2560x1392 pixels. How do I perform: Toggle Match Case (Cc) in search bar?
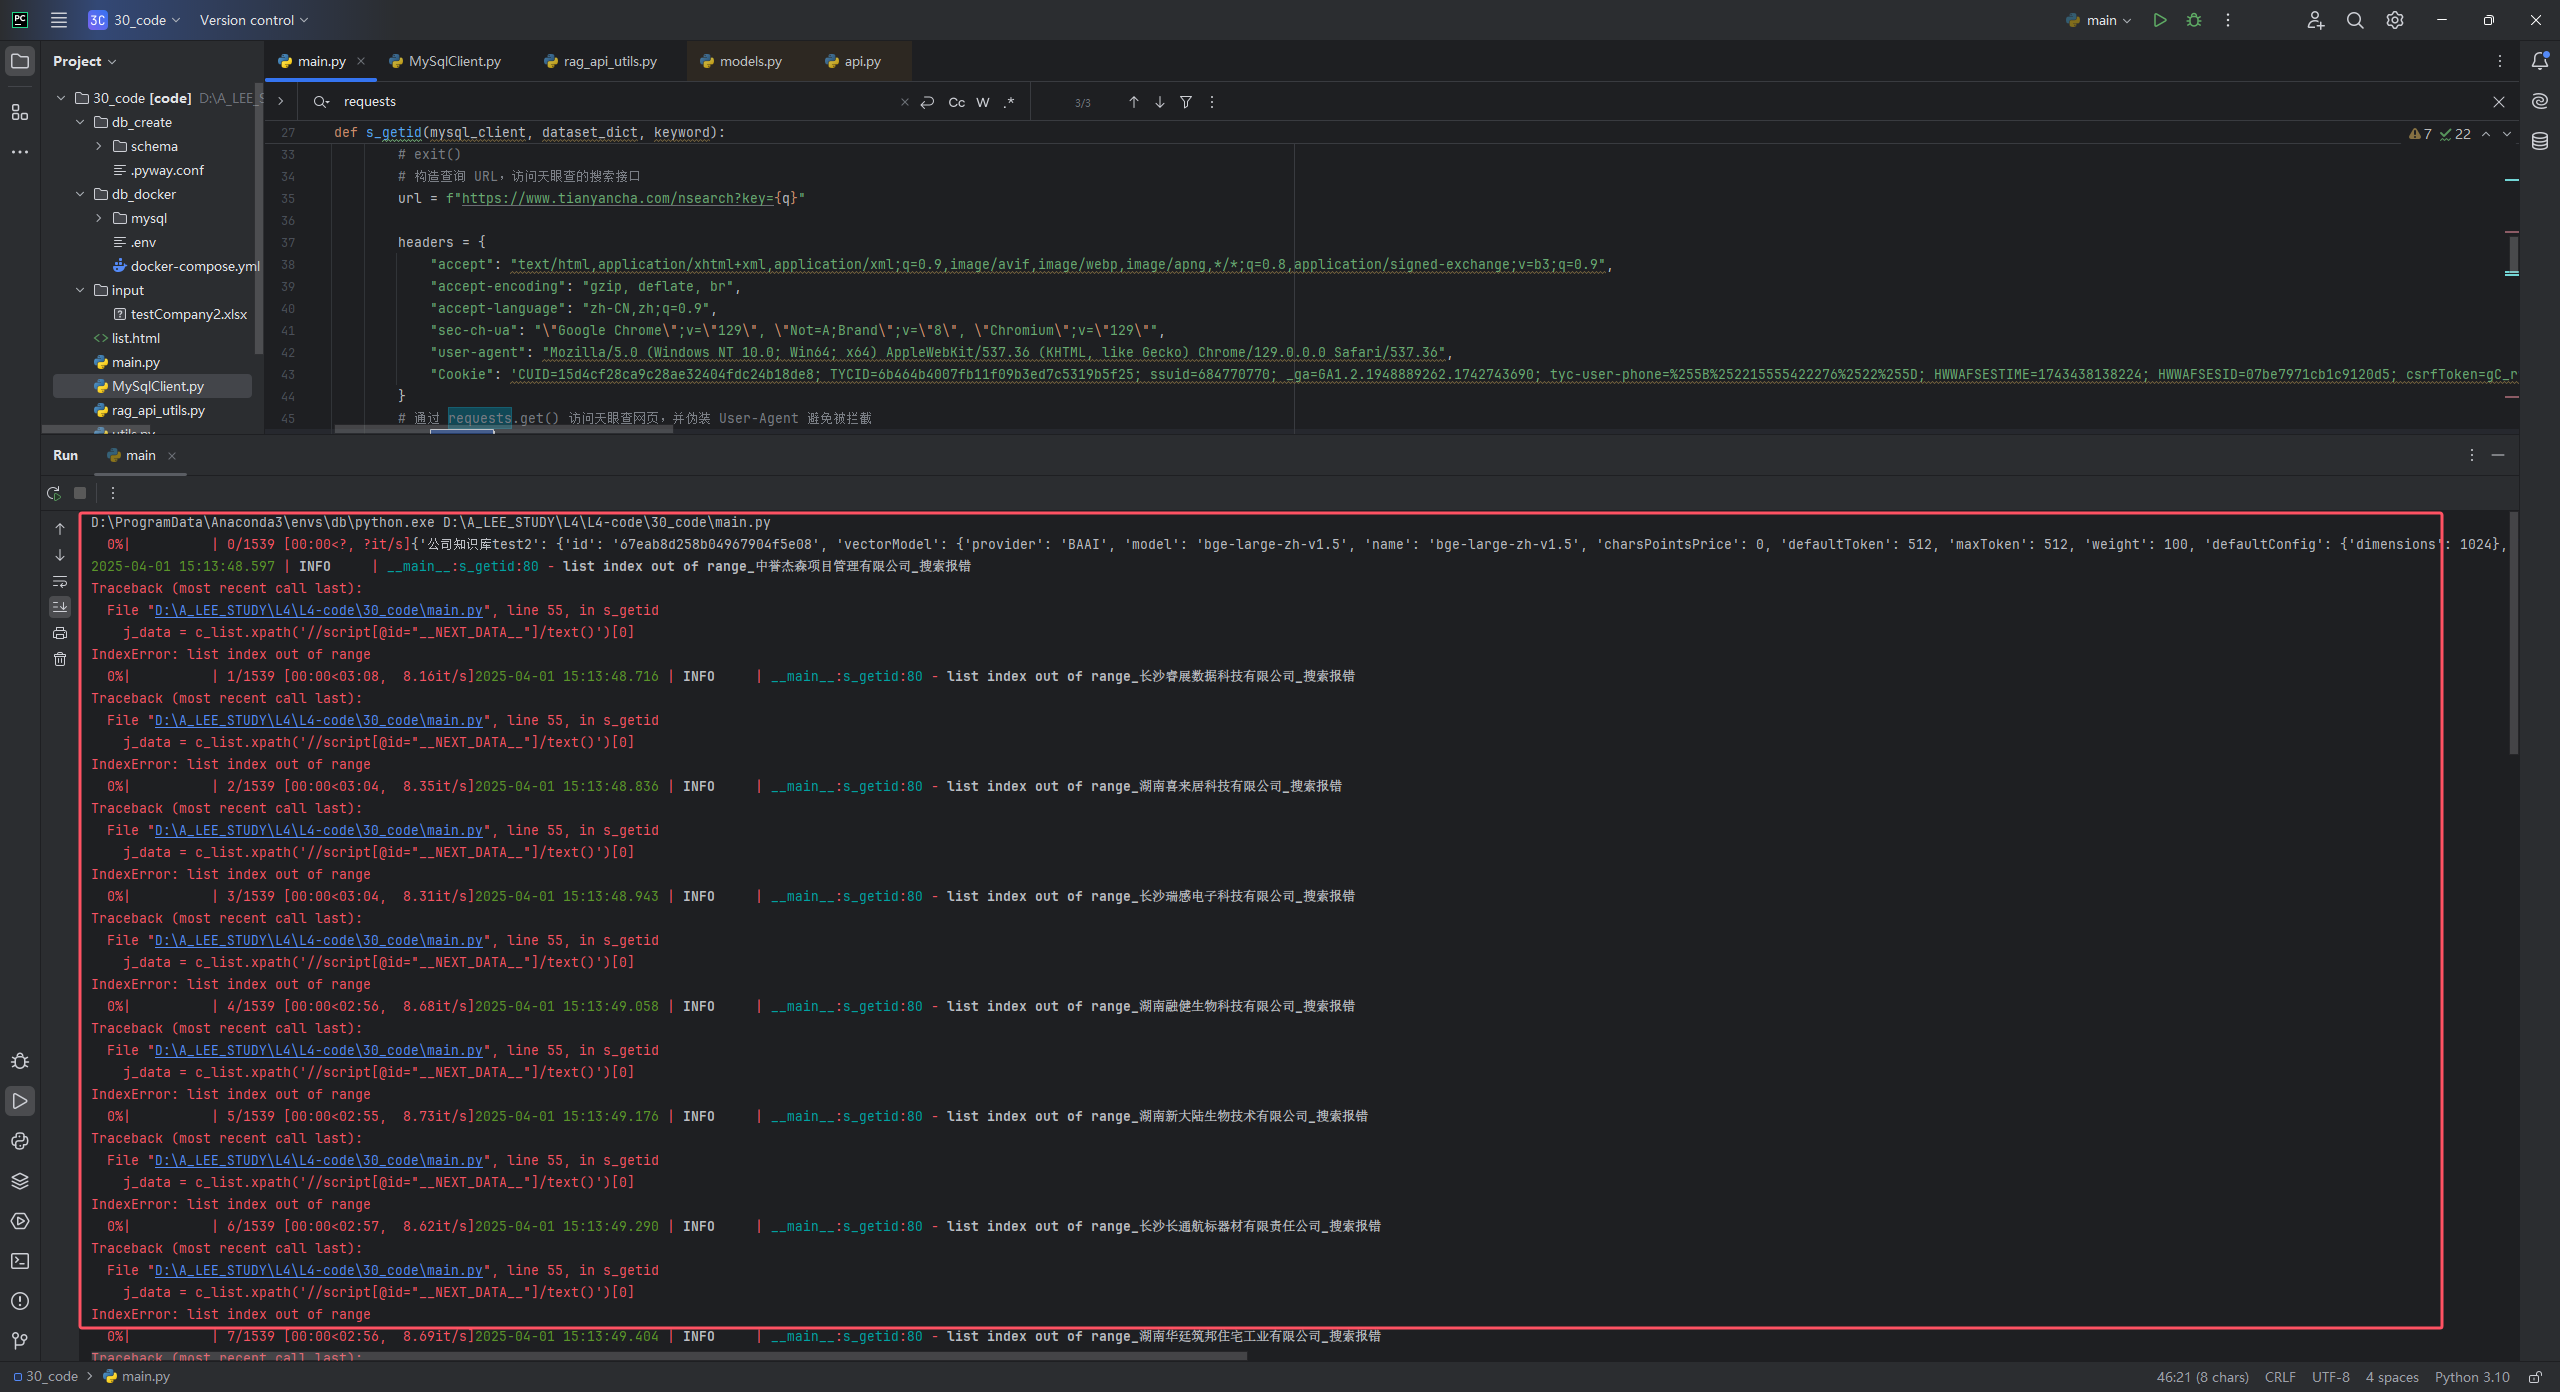(x=957, y=102)
